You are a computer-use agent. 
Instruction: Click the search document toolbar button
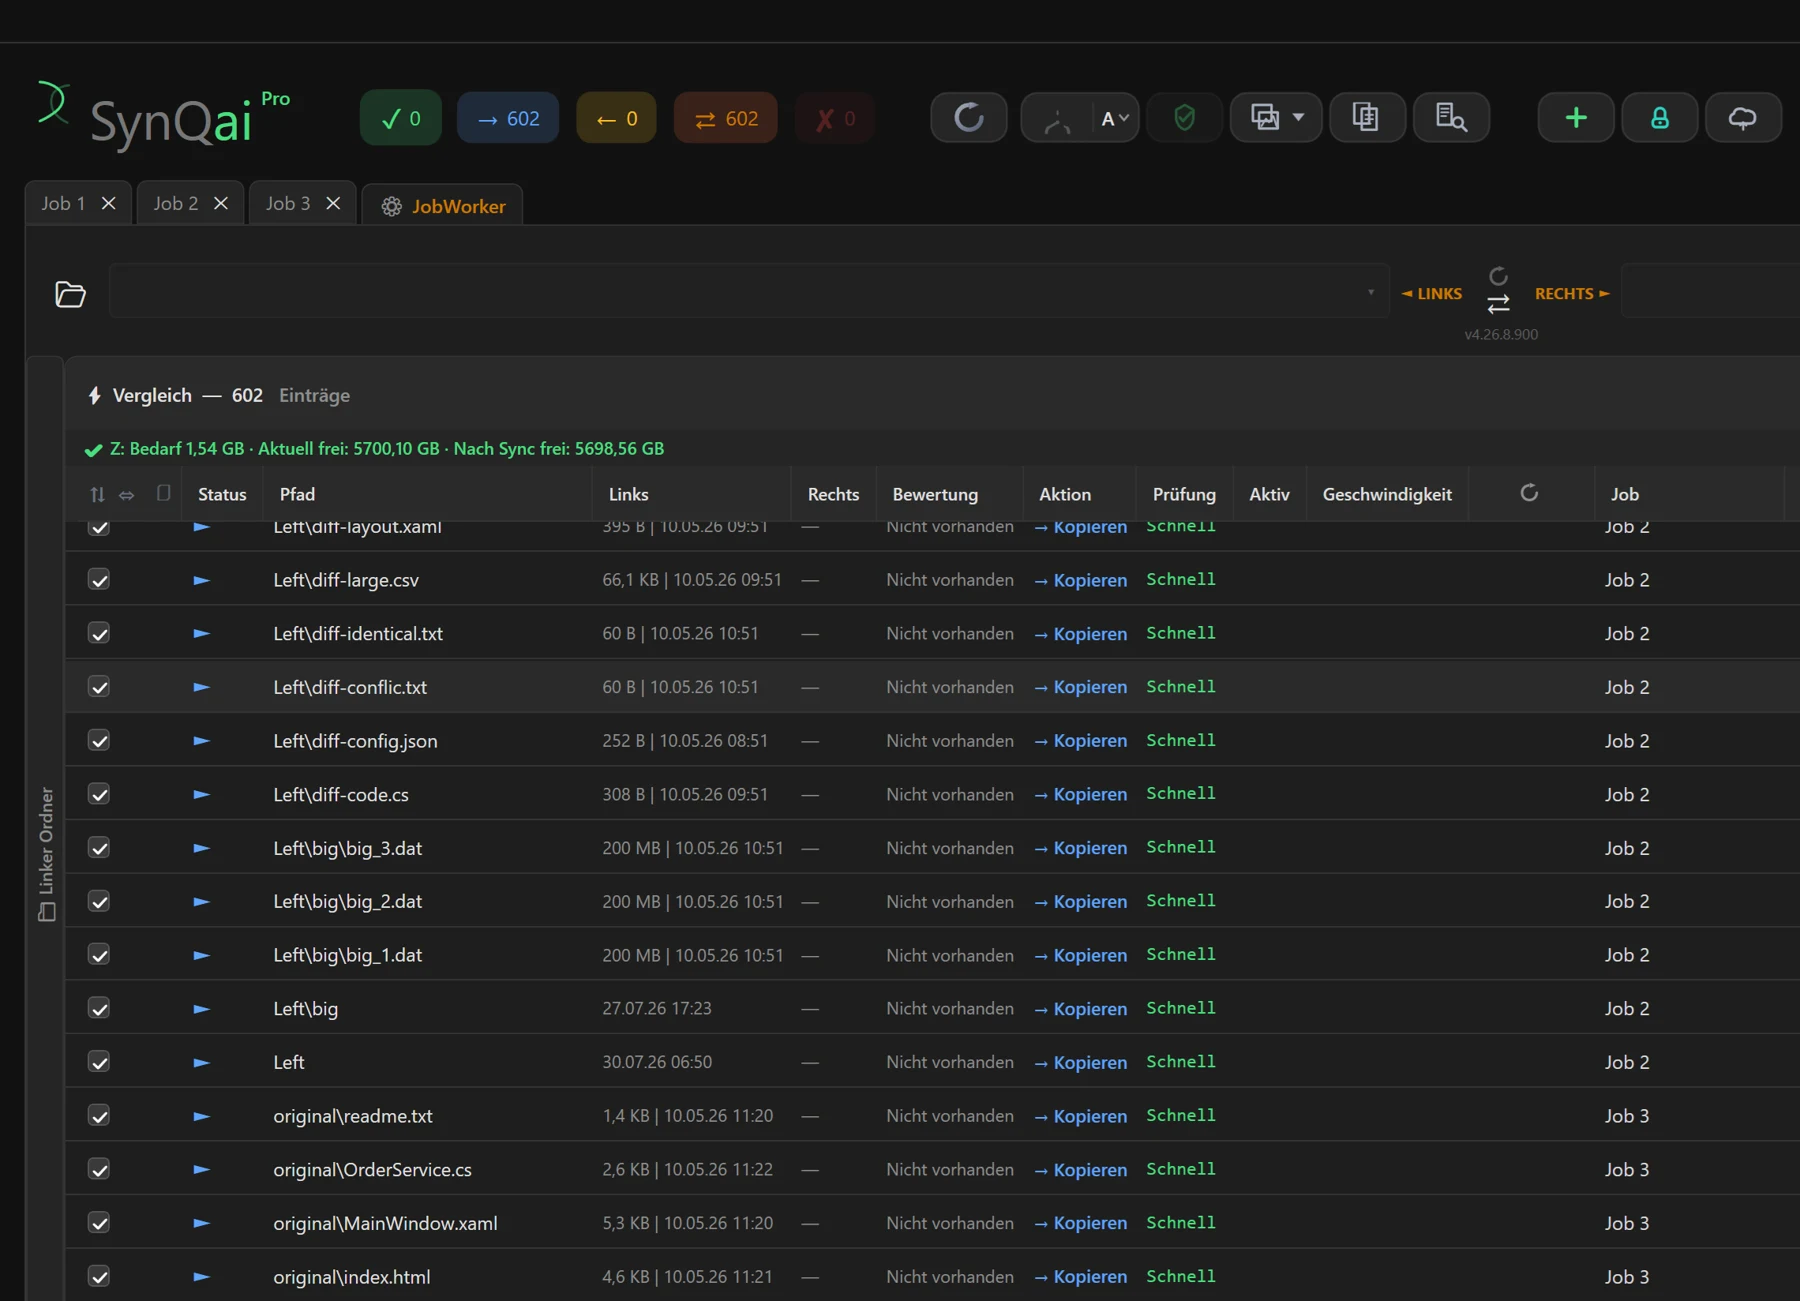coord(1451,118)
